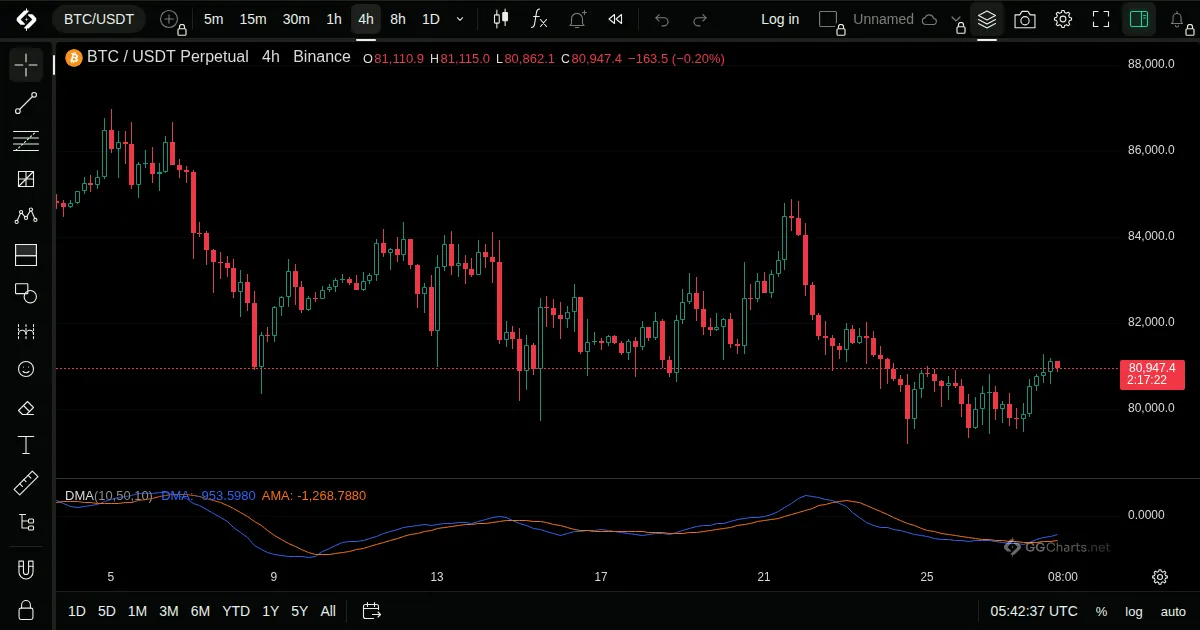This screenshot has height=630, width=1200.
Task: Toggle log scale
Action: (x=1134, y=611)
